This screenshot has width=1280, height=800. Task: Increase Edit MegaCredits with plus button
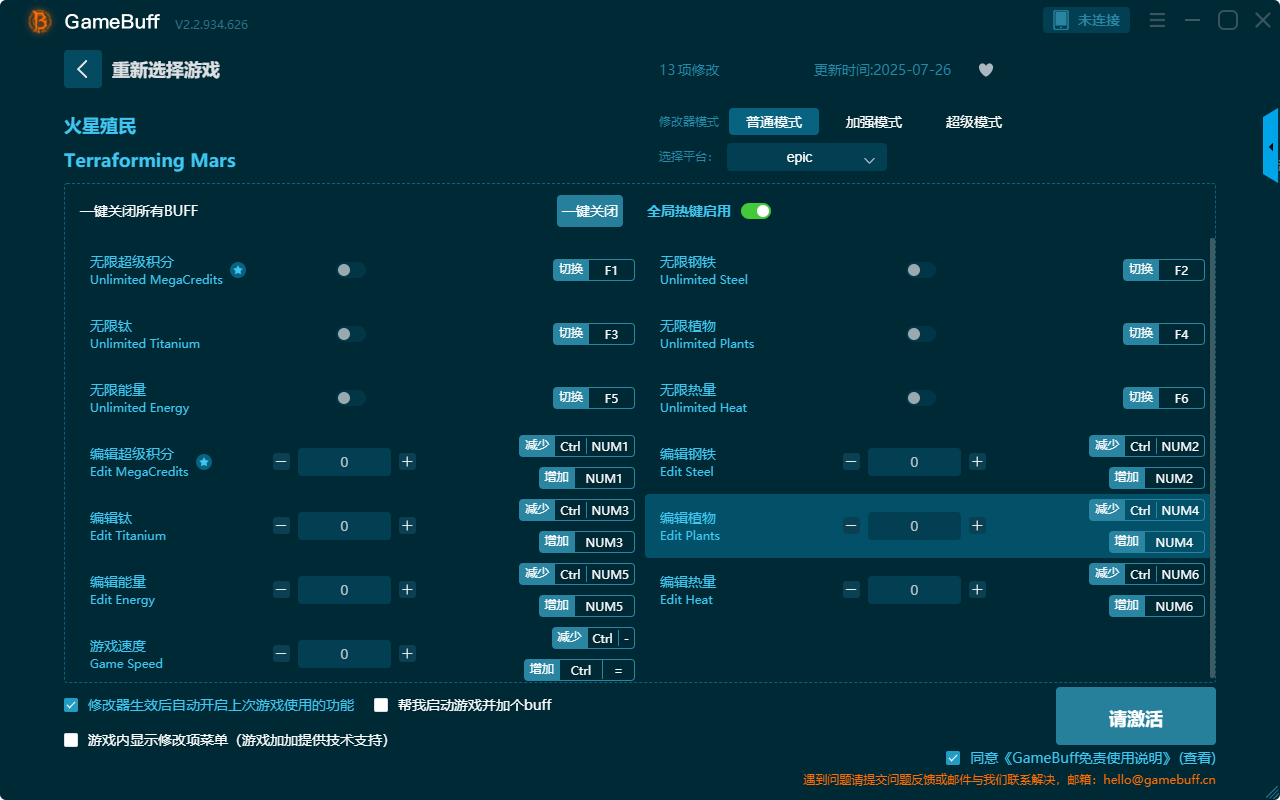(x=407, y=462)
